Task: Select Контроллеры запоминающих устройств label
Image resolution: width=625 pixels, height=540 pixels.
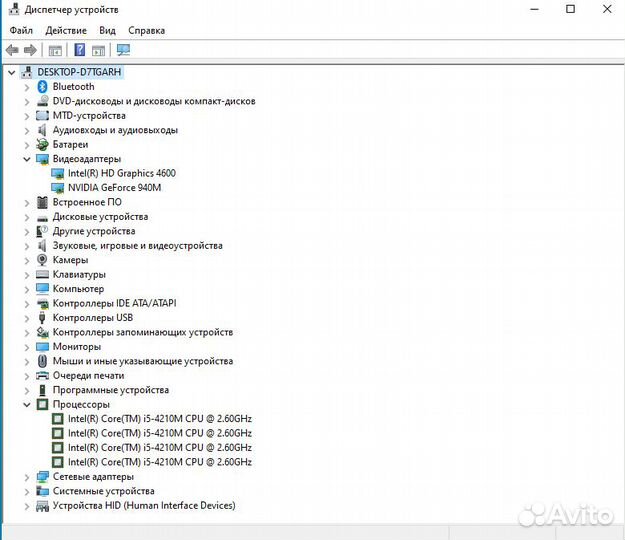Action: (x=143, y=332)
